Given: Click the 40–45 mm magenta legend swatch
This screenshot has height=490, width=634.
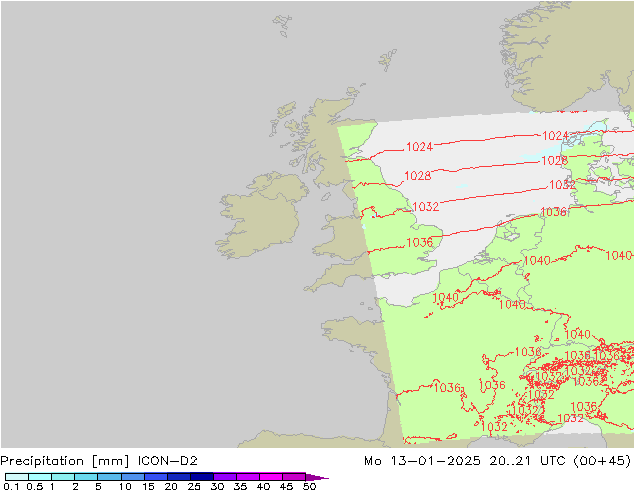Looking at the screenshot, I should pyautogui.click(x=271, y=477).
